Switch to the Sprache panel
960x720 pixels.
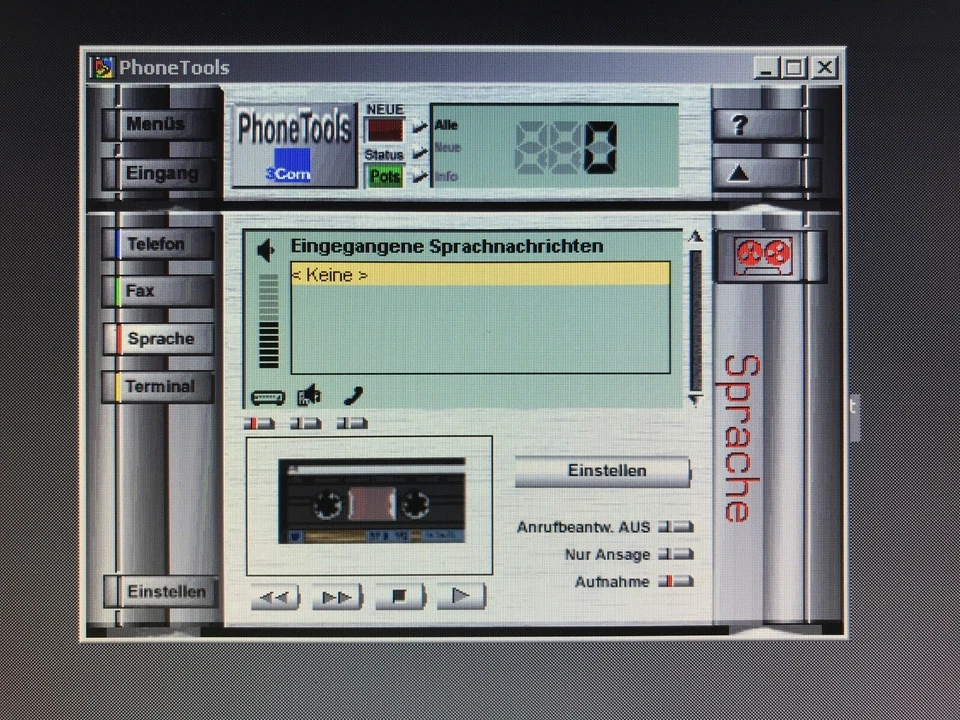click(158, 339)
